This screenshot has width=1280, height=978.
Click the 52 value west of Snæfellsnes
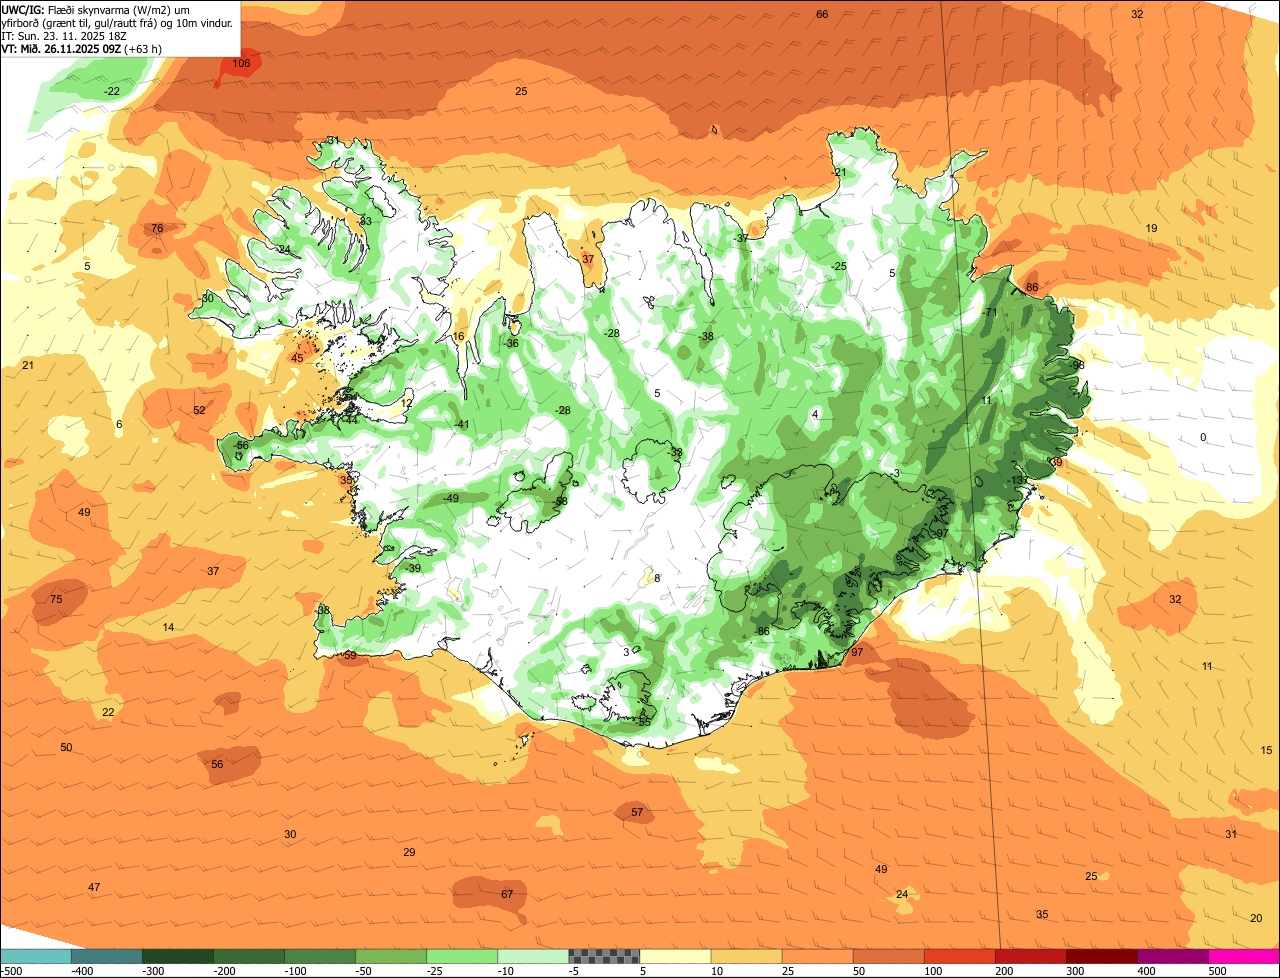tap(199, 410)
